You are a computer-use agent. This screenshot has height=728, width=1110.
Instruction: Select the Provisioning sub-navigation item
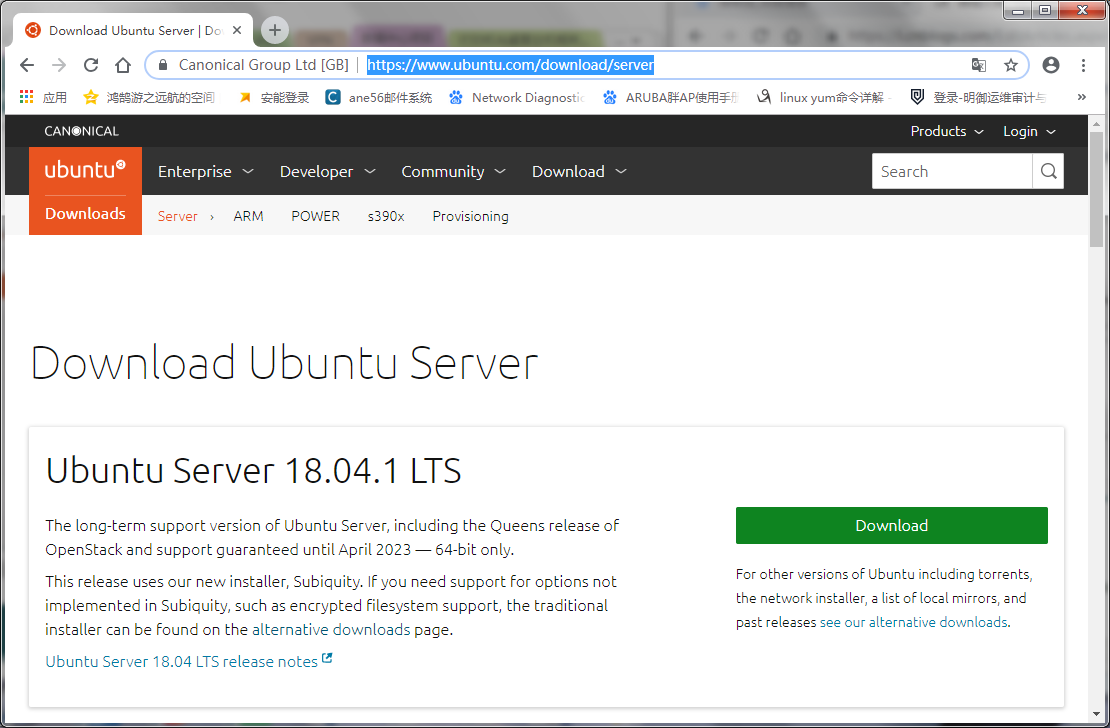coord(470,216)
